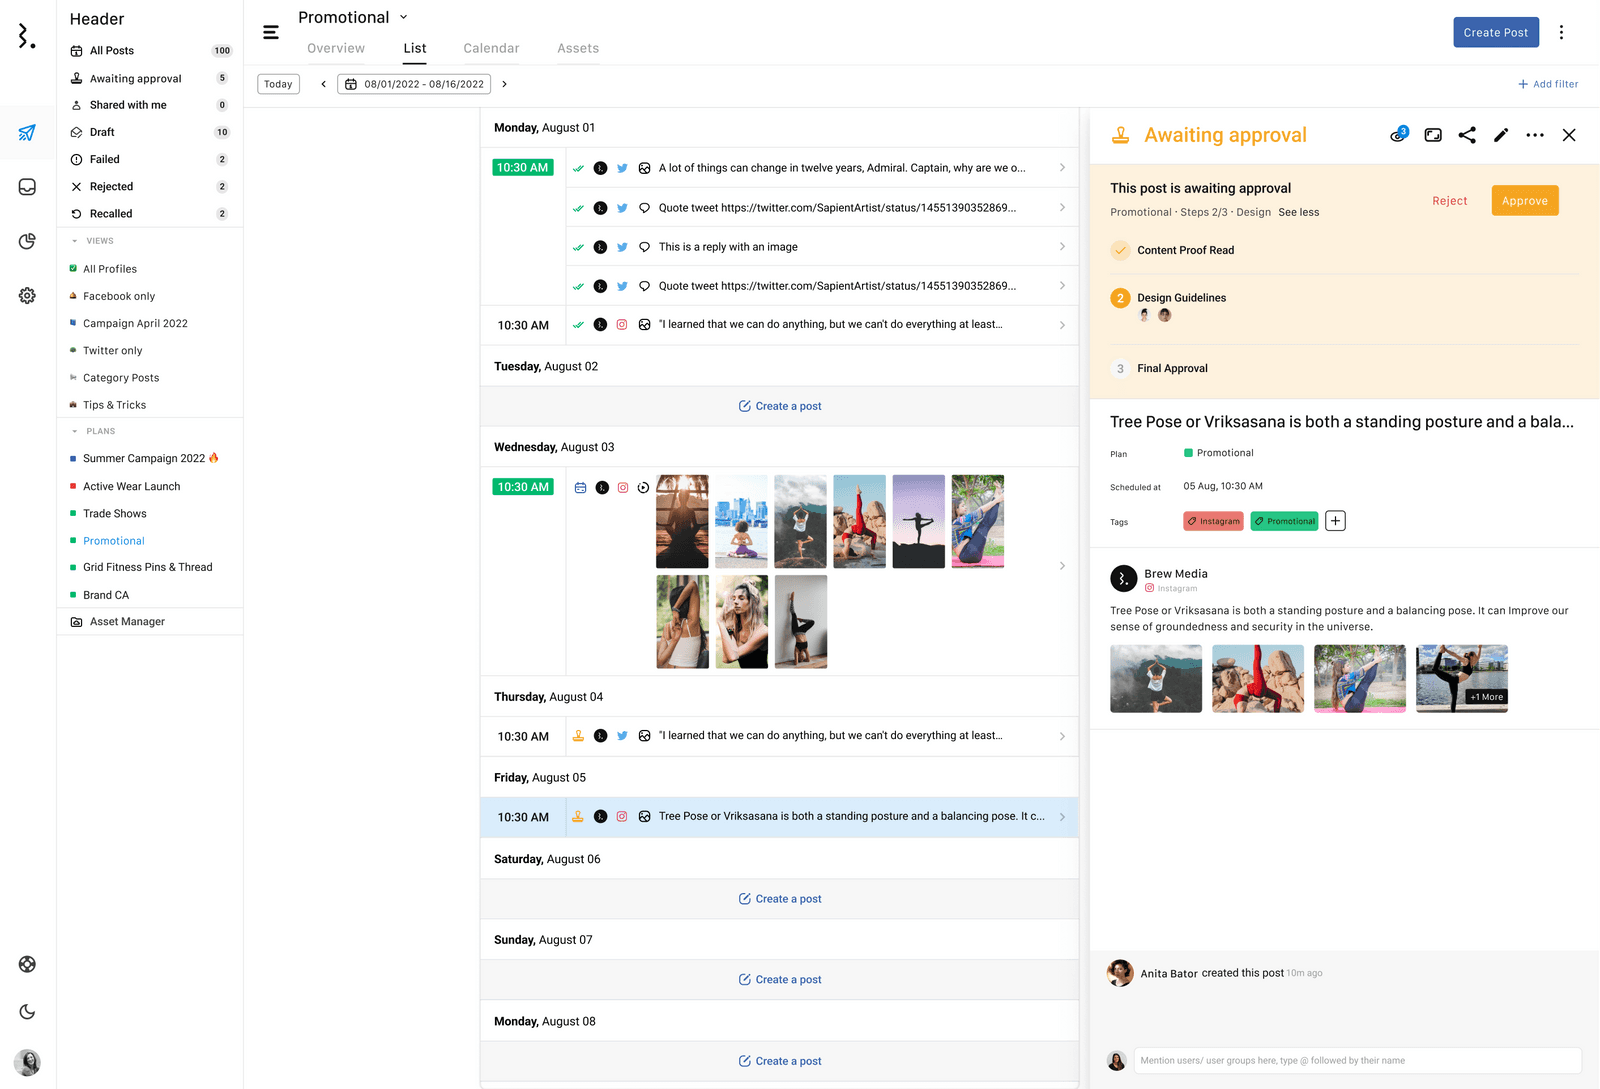Expand the Promotional plan title dropdown

pos(404,17)
